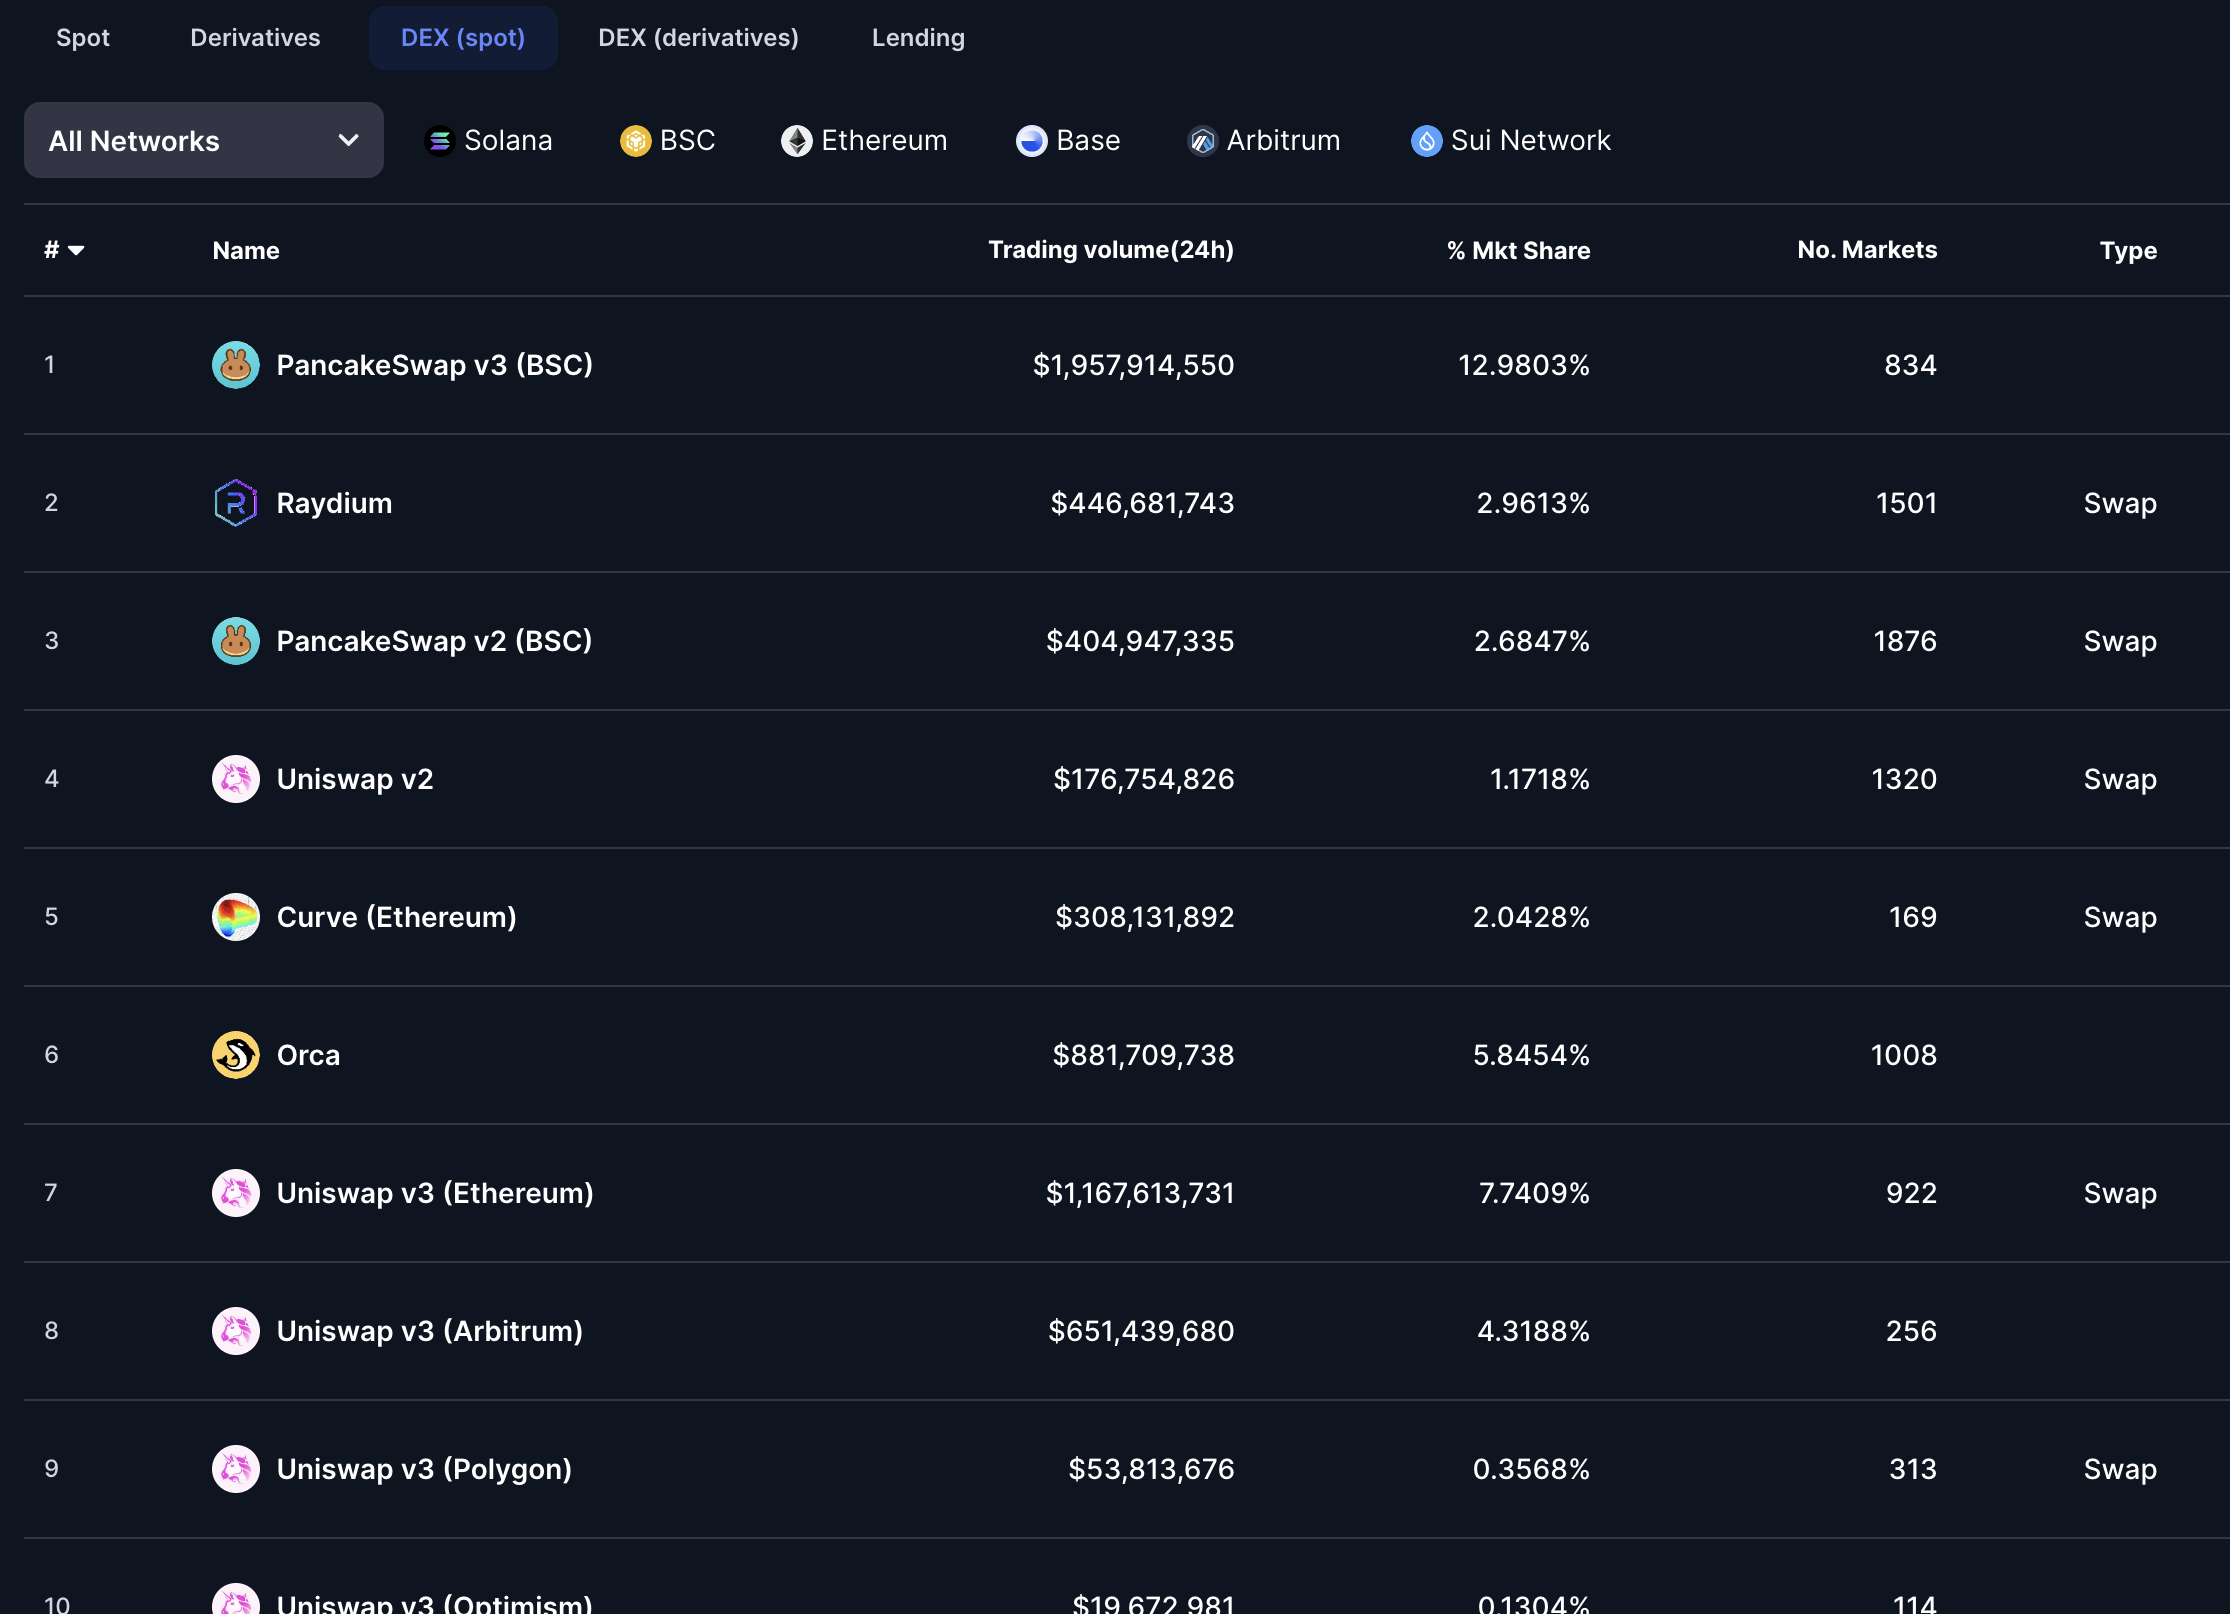The image size is (2230, 1614).
Task: Go to the Lending tab
Action: tap(919, 38)
